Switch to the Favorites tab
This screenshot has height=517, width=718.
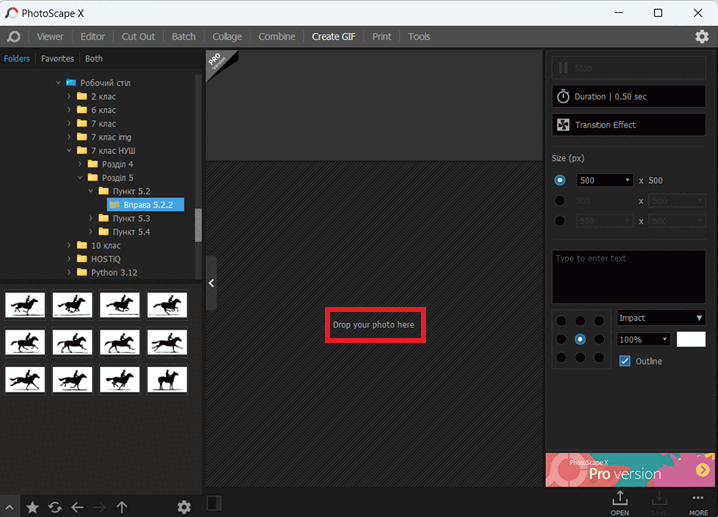(57, 59)
